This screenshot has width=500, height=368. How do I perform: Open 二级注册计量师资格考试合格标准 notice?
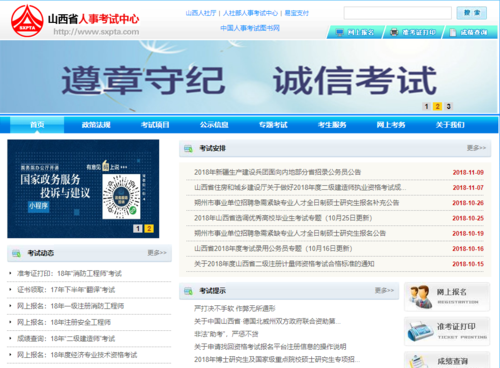(x=284, y=264)
